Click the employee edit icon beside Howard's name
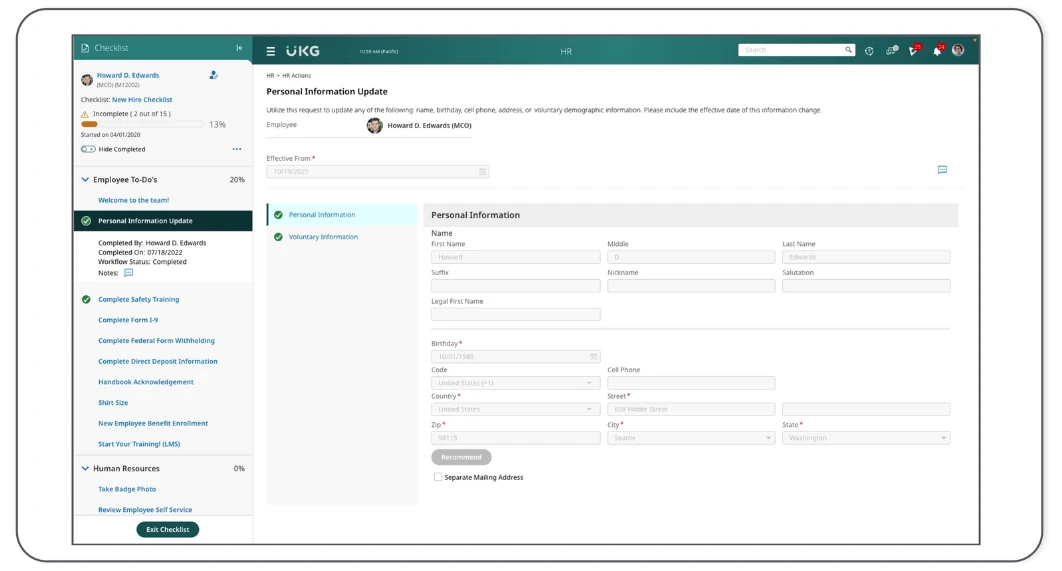This screenshot has height=571, width=1062. [214, 75]
